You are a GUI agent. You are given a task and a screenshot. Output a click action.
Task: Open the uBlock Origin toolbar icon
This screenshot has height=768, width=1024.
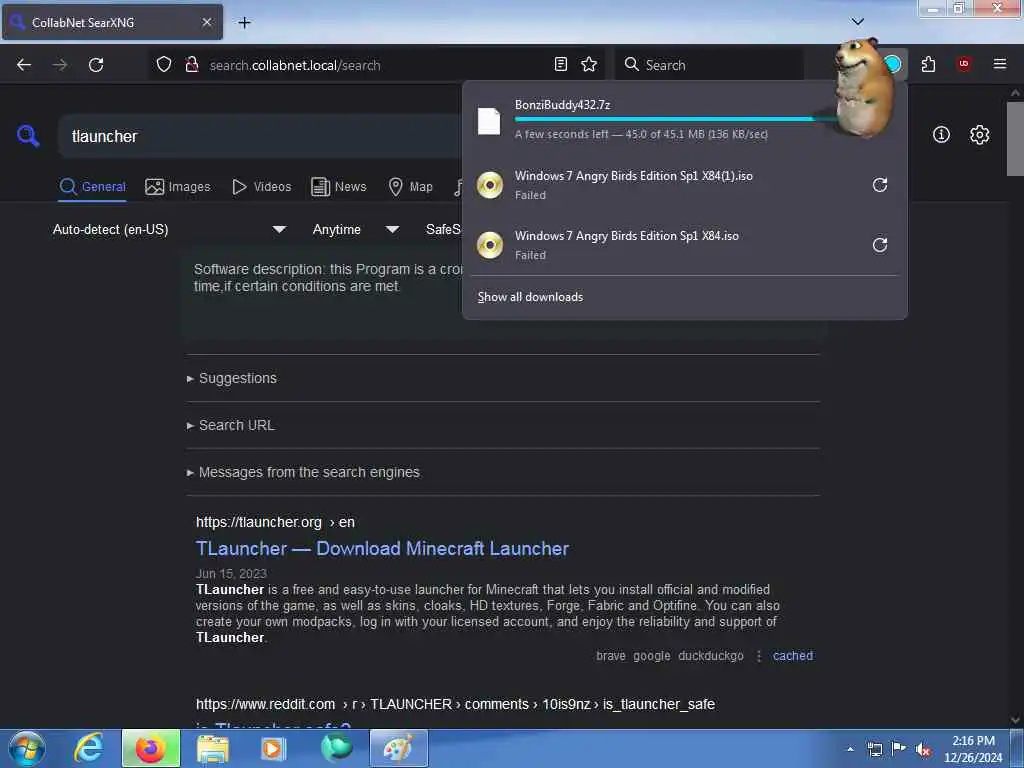[964, 64]
